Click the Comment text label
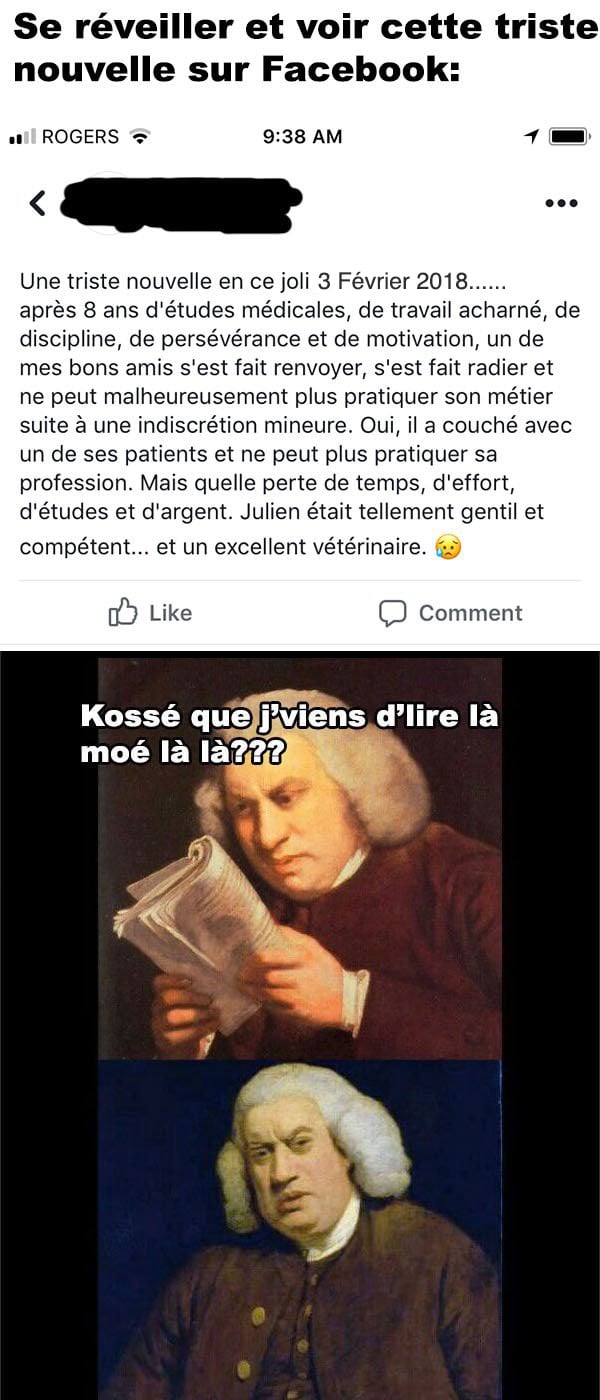The height and width of the screenshot is (1400, 600). [x=470, y=613]
